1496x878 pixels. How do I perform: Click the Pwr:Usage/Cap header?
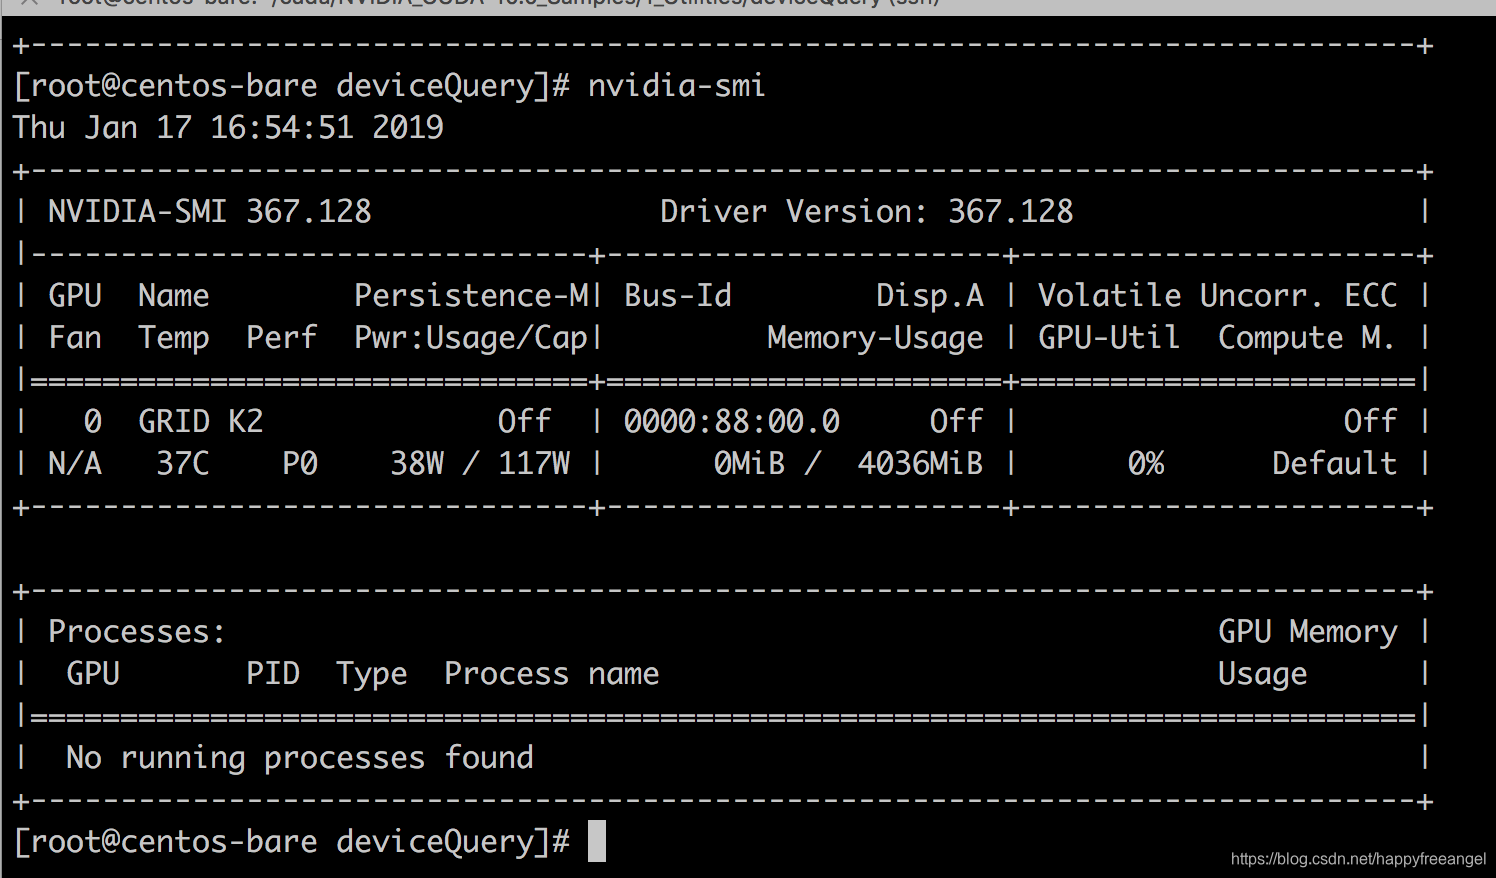pyautogui.click(x=471, y=339)
